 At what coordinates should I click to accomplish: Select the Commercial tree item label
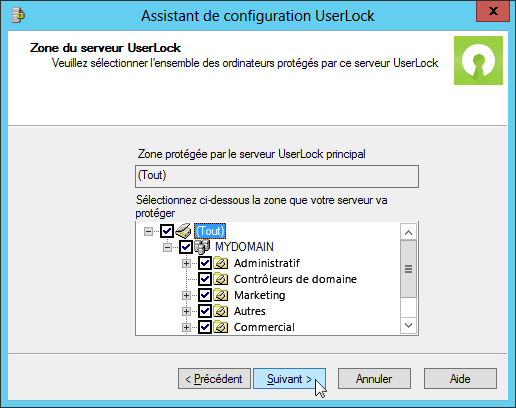tap(264, 327)
